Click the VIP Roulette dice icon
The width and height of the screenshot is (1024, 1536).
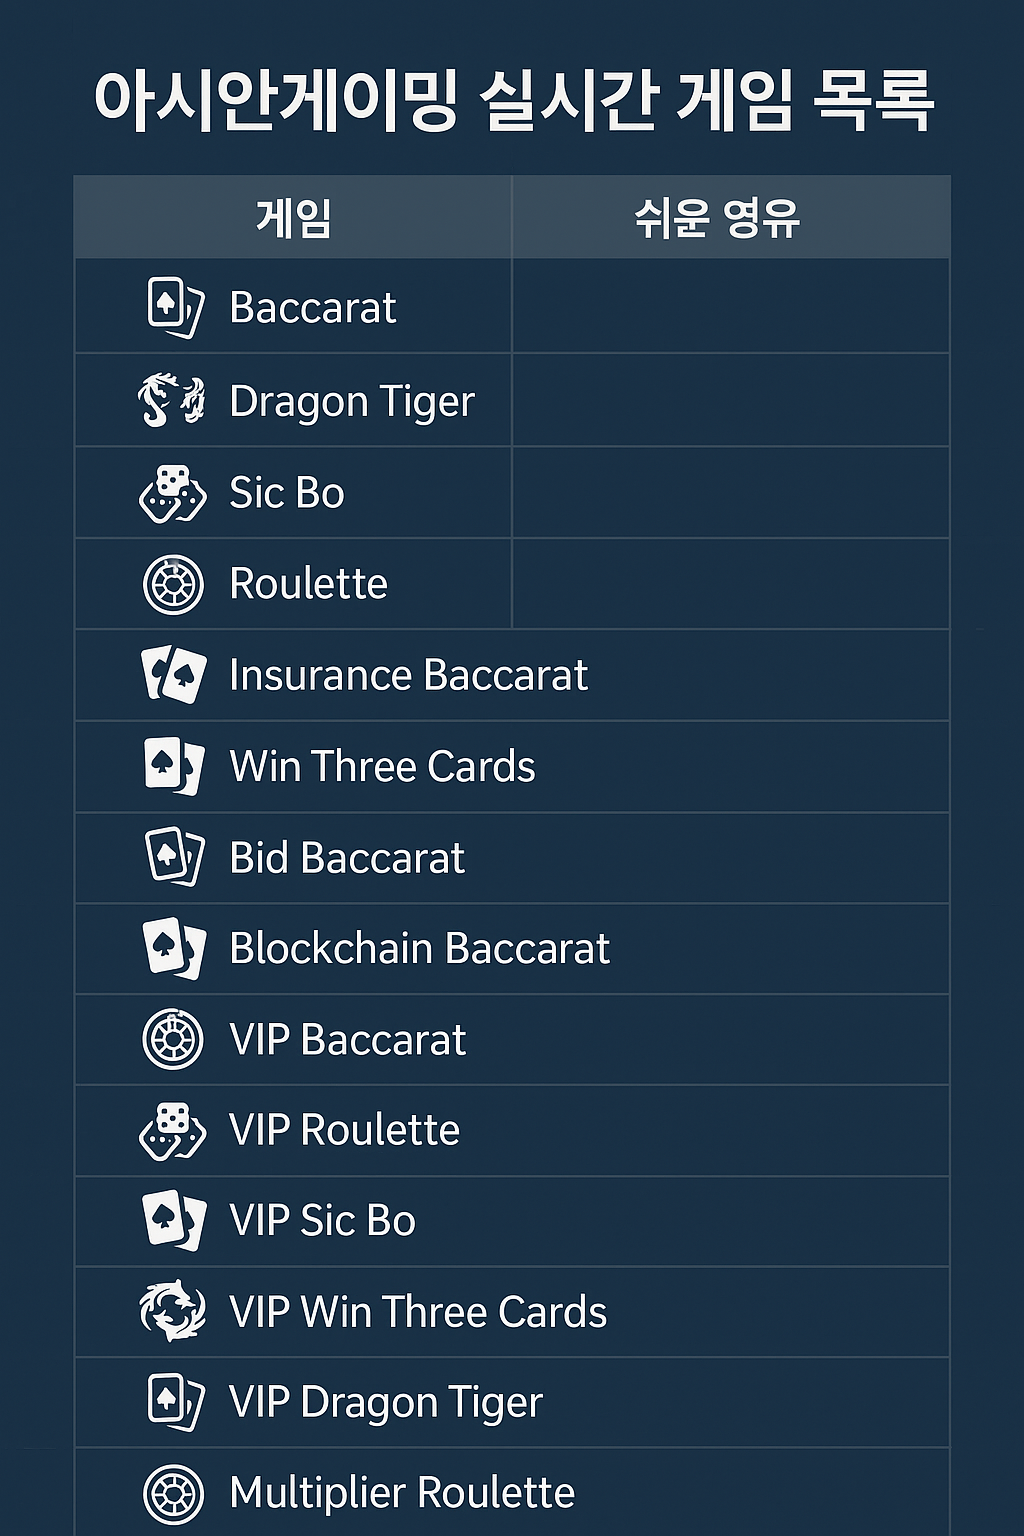pyautogui.click(x=172, y=1131)
